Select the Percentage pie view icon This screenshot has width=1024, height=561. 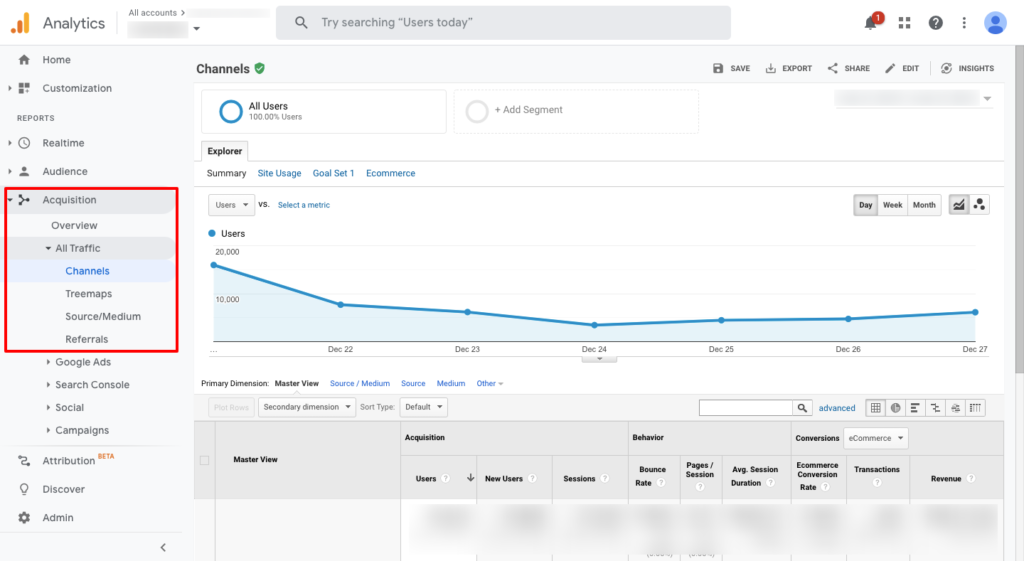895,408
